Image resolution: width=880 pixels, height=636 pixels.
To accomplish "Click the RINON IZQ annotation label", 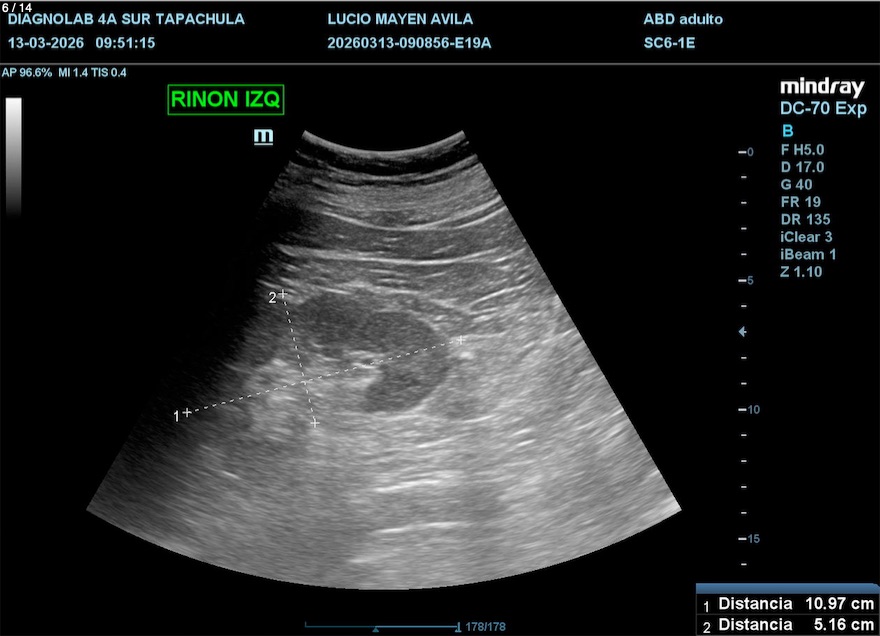I will (227, 100).
